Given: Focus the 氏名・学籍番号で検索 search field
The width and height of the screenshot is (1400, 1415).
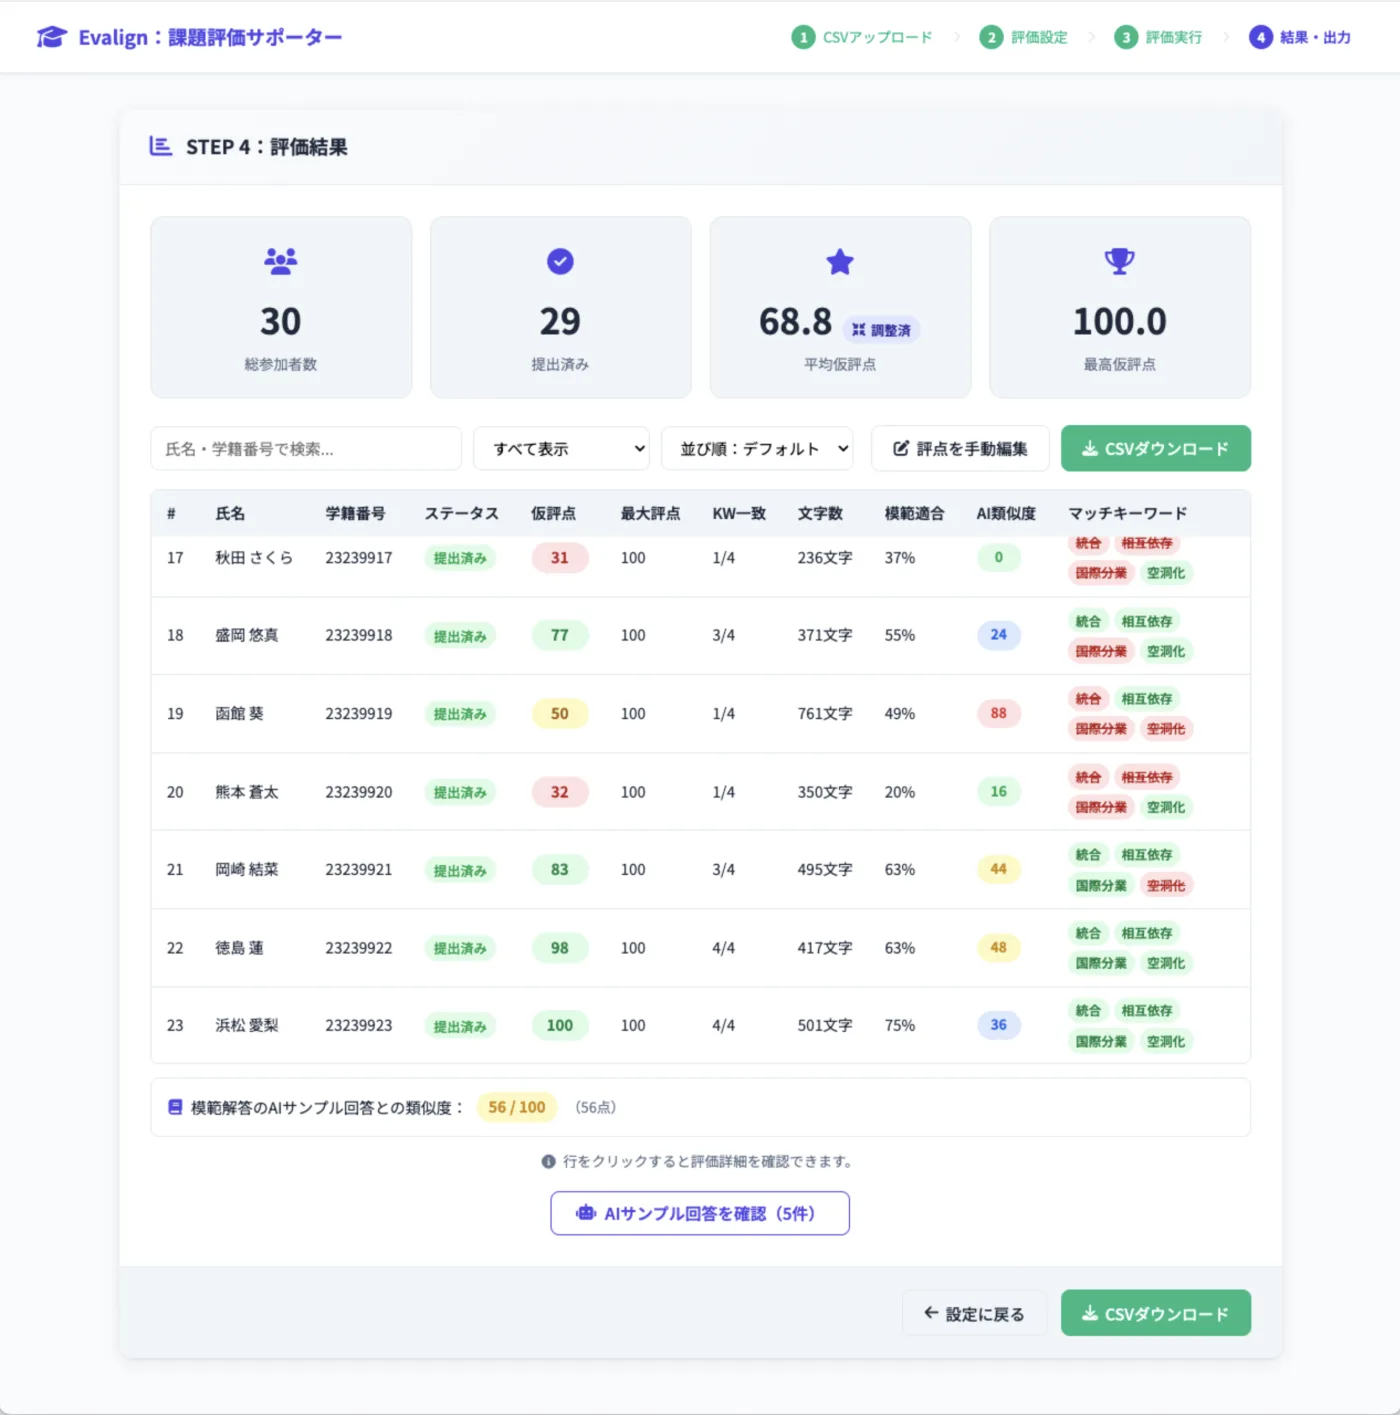Looking at the screenshot, I should pyautogui.click(x=306, y=449).
